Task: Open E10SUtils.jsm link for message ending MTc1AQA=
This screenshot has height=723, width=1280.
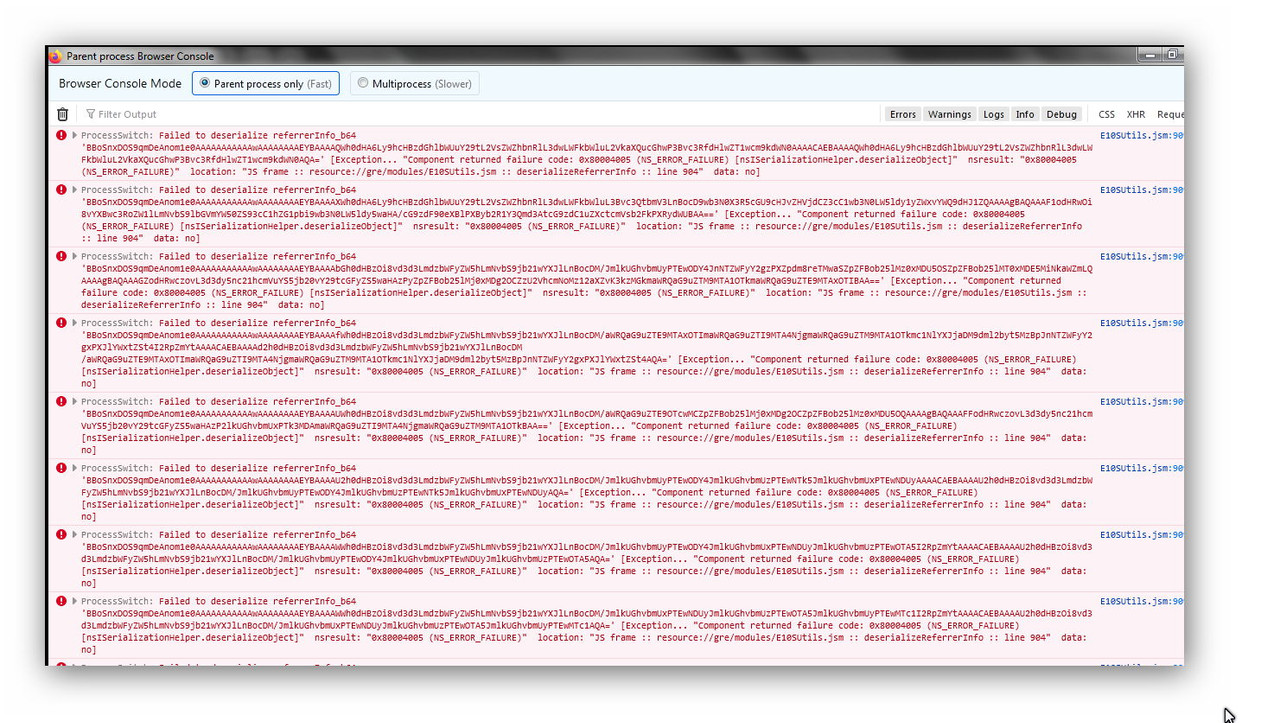Action: [1141, 602]
